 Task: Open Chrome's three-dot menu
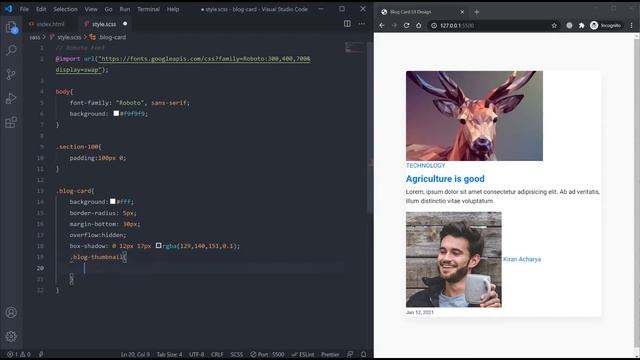tap(631, 25)
